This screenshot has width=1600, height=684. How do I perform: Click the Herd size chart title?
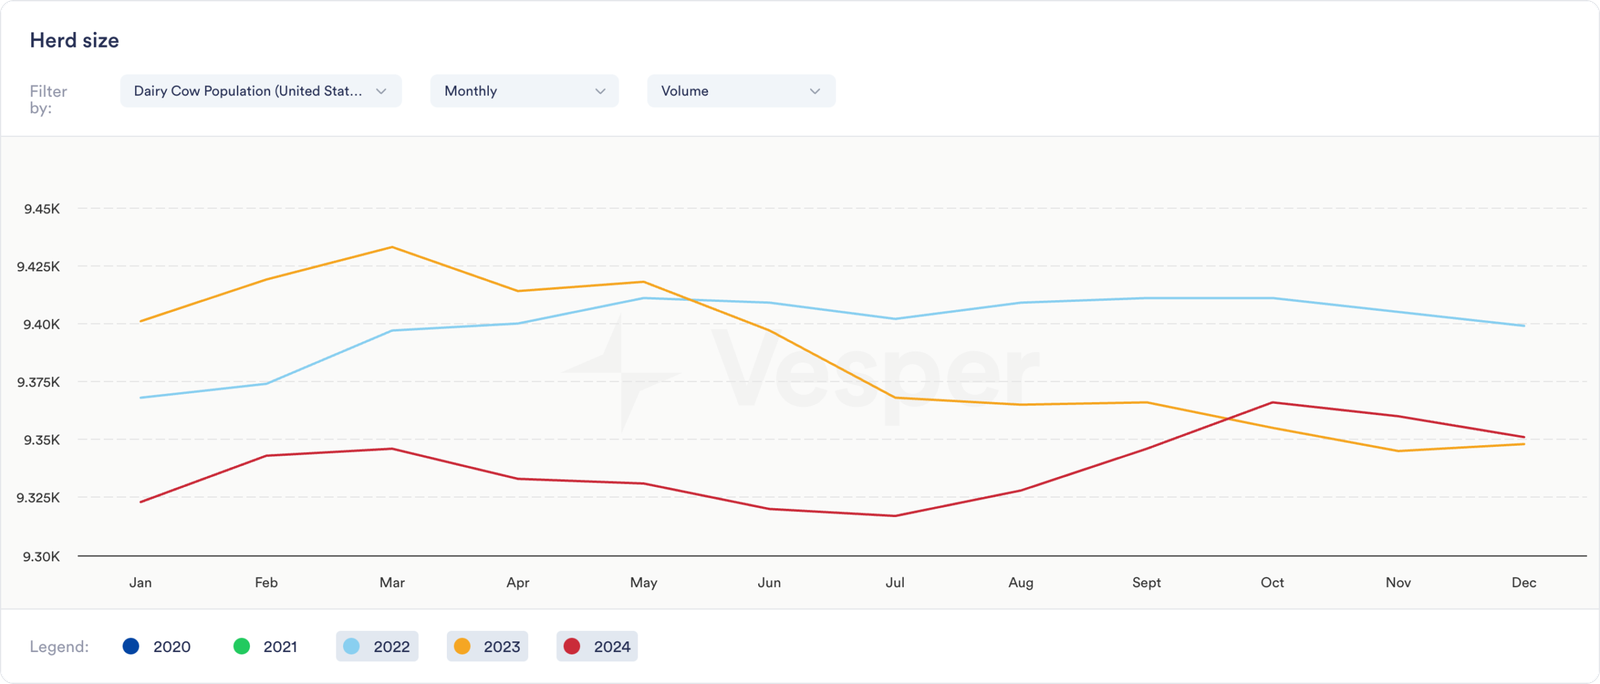coord(74,41)
